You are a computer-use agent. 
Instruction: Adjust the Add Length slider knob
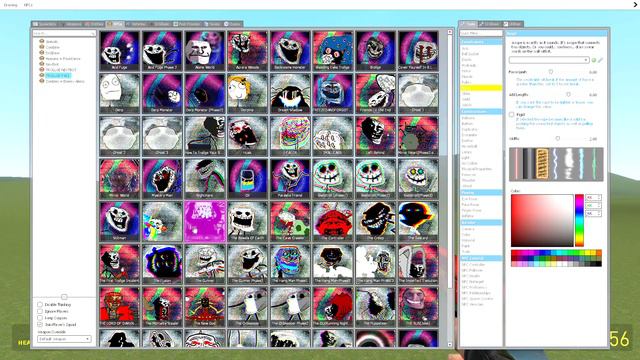(x=568, y=94)
